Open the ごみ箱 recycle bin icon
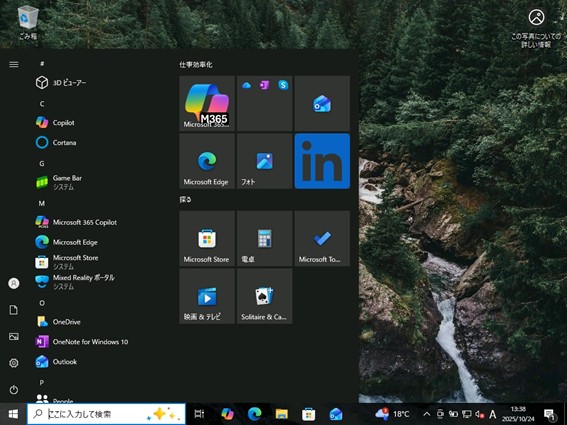 [28, 22]
